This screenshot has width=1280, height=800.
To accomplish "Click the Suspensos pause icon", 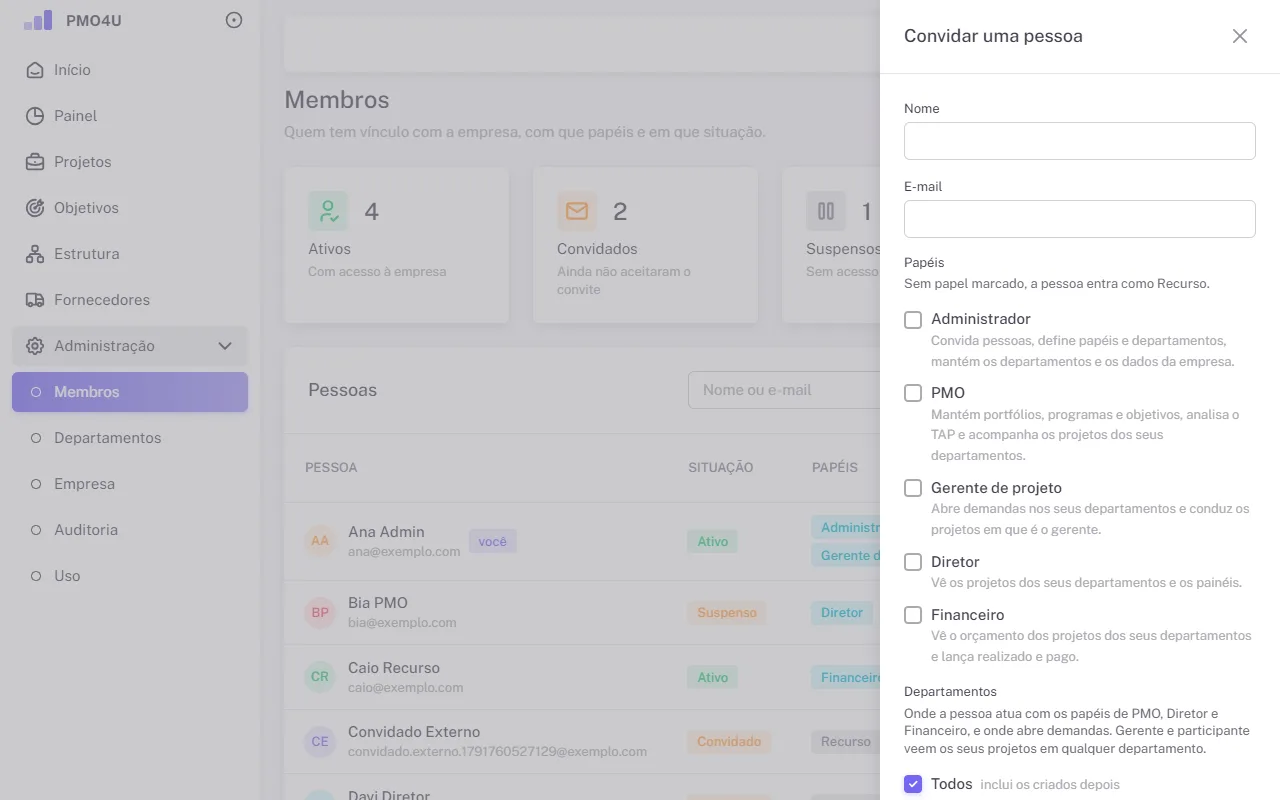I will point(826,211).
